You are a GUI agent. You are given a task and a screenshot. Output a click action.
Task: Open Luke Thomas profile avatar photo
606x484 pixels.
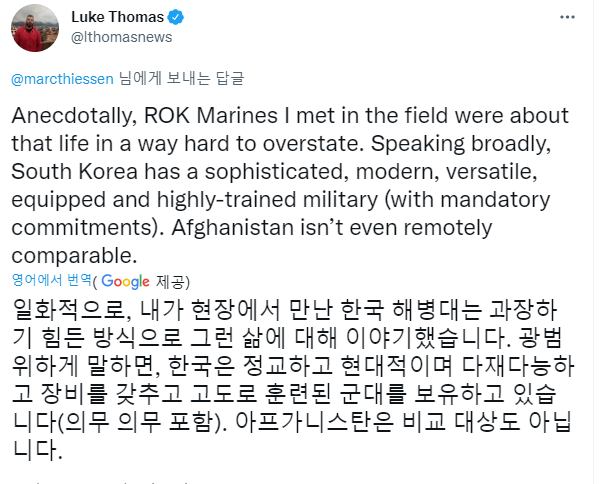[35, 28]
